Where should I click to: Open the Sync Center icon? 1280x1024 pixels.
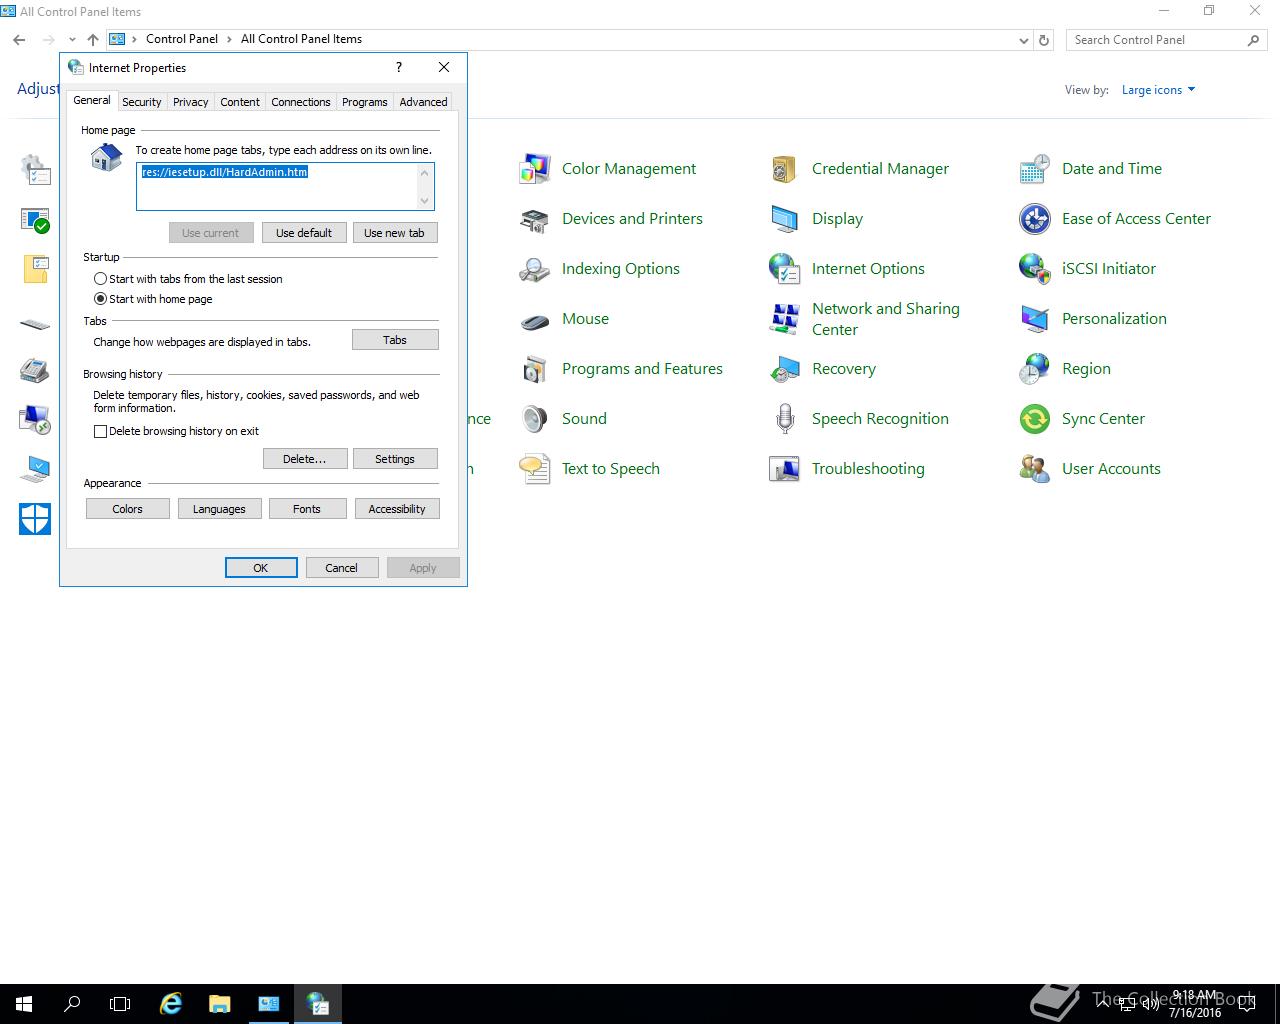[1035, 419]
